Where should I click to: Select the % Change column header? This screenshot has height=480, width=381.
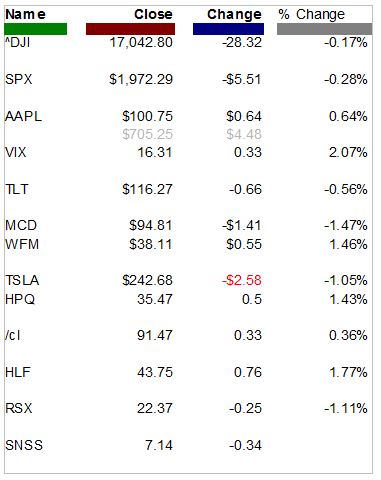coord(311,15)
